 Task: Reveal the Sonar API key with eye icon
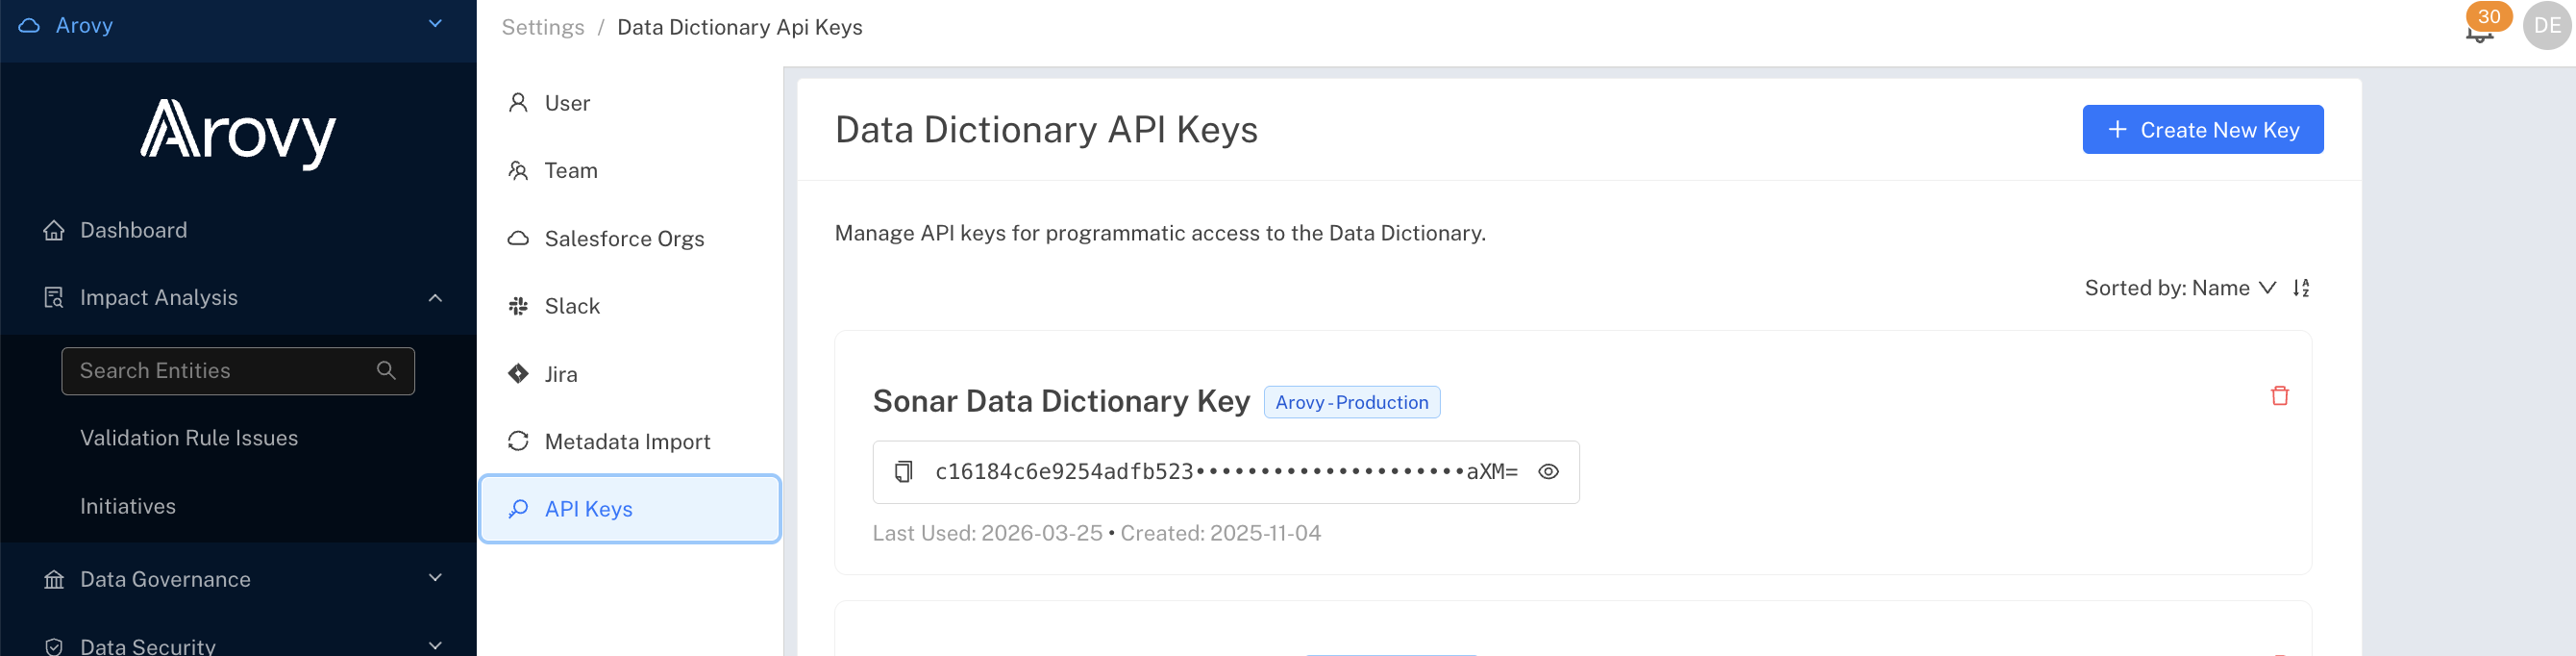click(1548, 472)
